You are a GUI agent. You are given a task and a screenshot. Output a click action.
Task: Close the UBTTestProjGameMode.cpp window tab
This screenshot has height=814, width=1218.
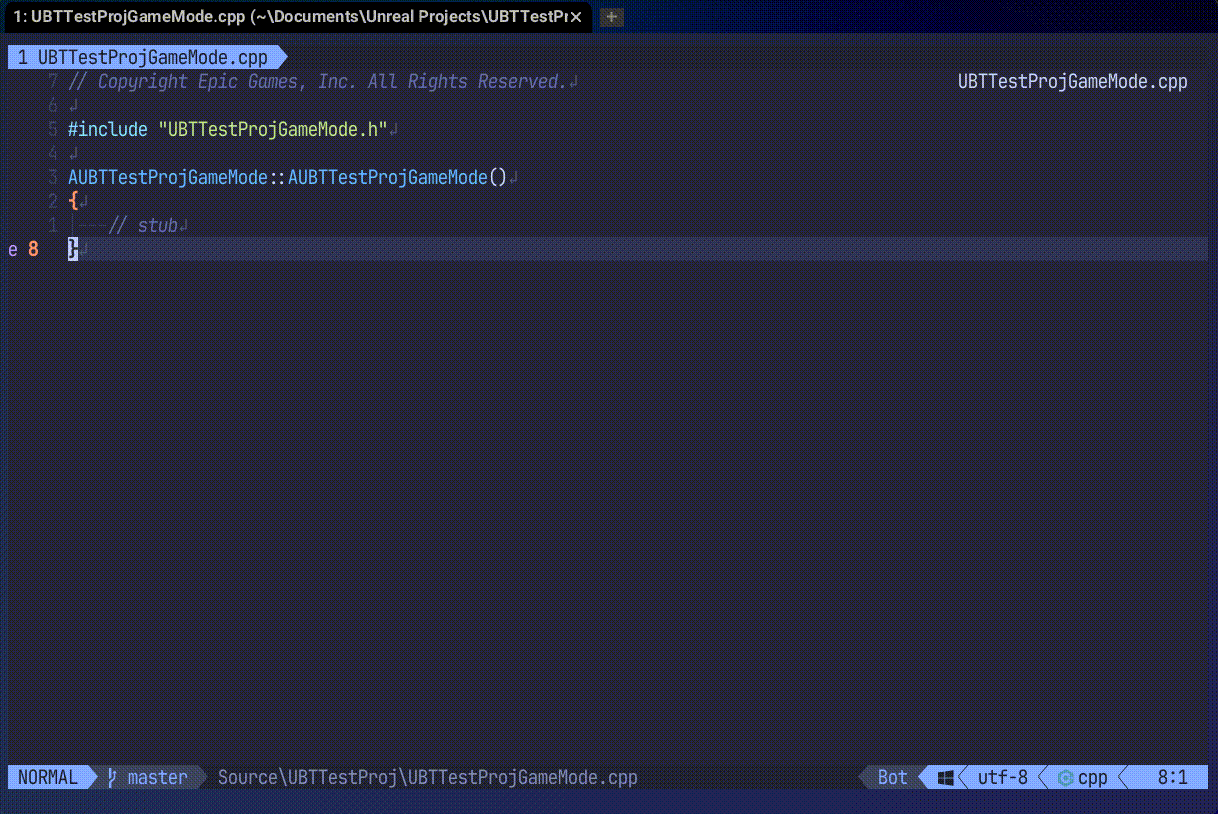point(576,17)
